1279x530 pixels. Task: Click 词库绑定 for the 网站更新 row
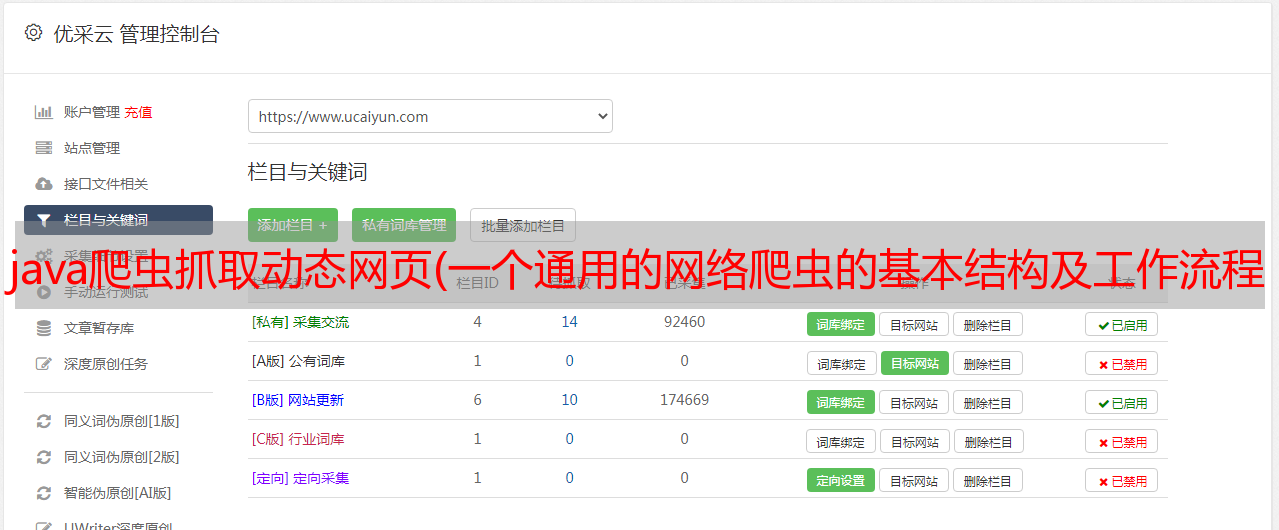pyautogui.click(x=841, y=402)
